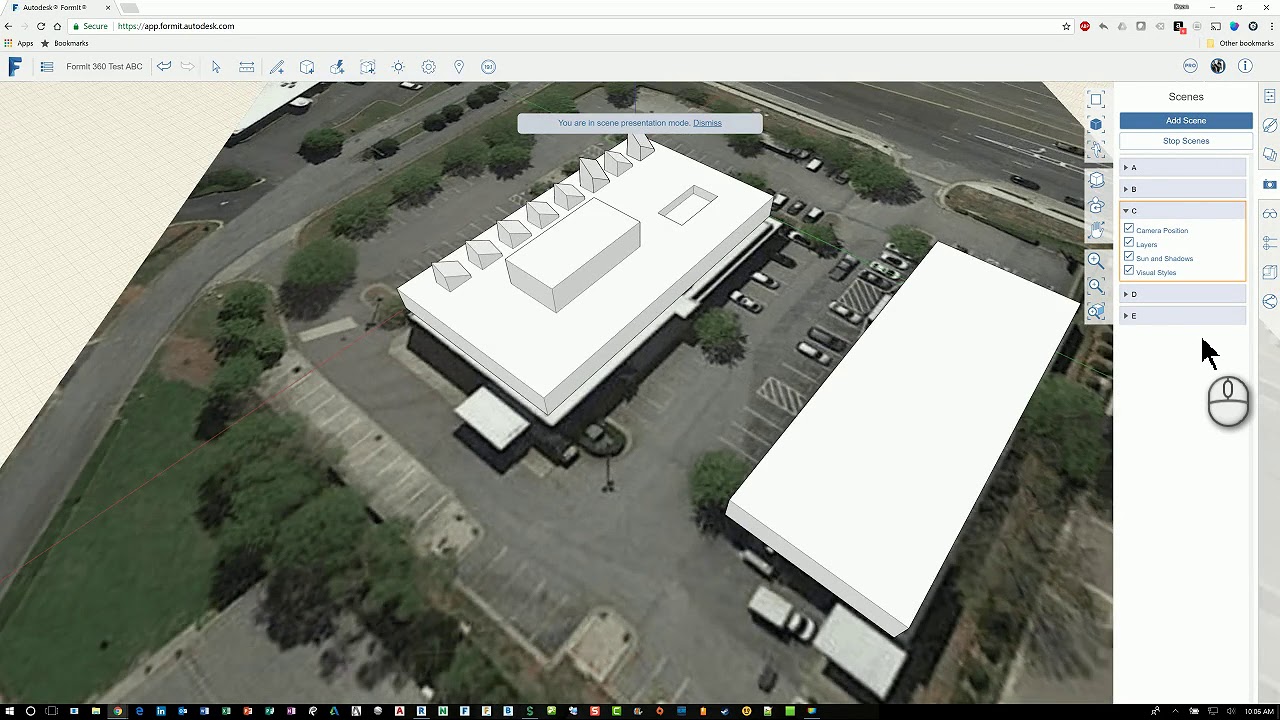Open the hamburger main menu
Image resolution: width=1280 pixels, height=720 pixels.
coord(47,67)
